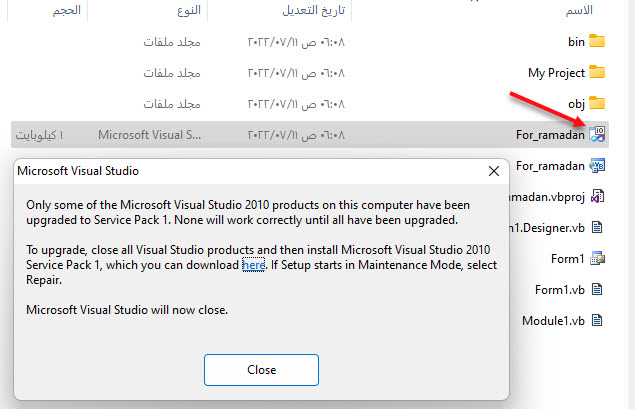Select the Module1.vb file icon
Image resolution: width=635 pixels, height=409 pixels.
pyautogui.click(x=597, y=320)
